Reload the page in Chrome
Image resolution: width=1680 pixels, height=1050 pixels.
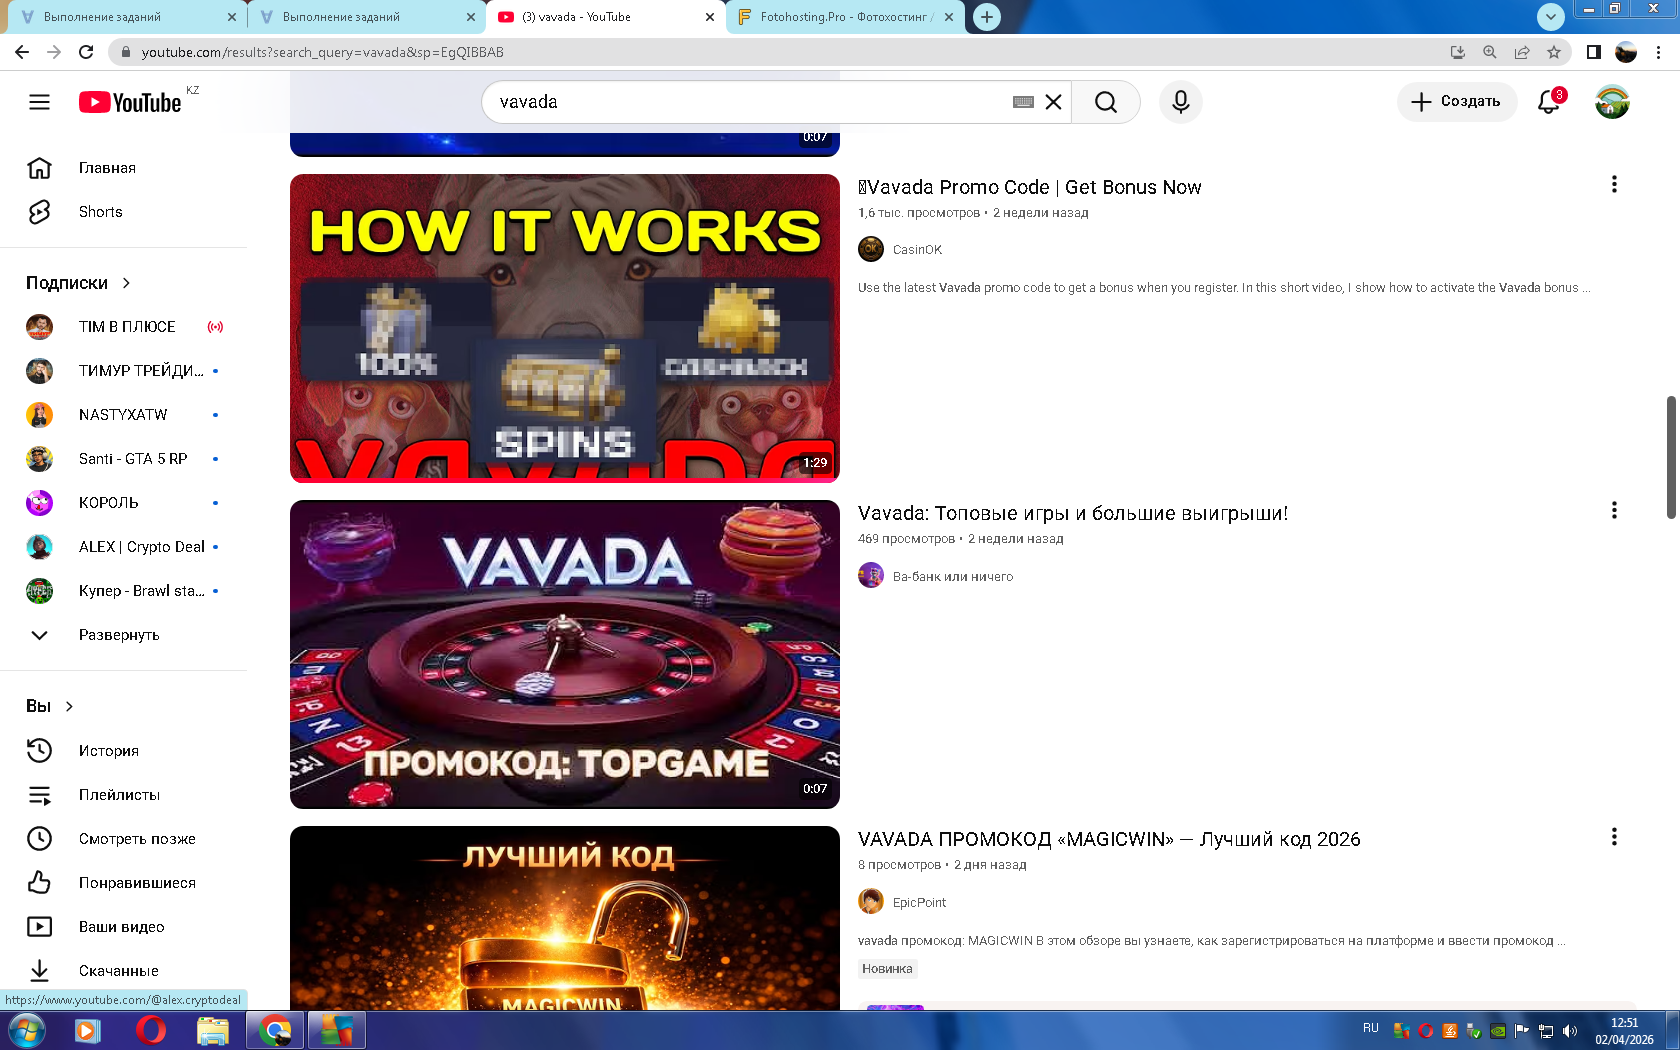point(86,52)
